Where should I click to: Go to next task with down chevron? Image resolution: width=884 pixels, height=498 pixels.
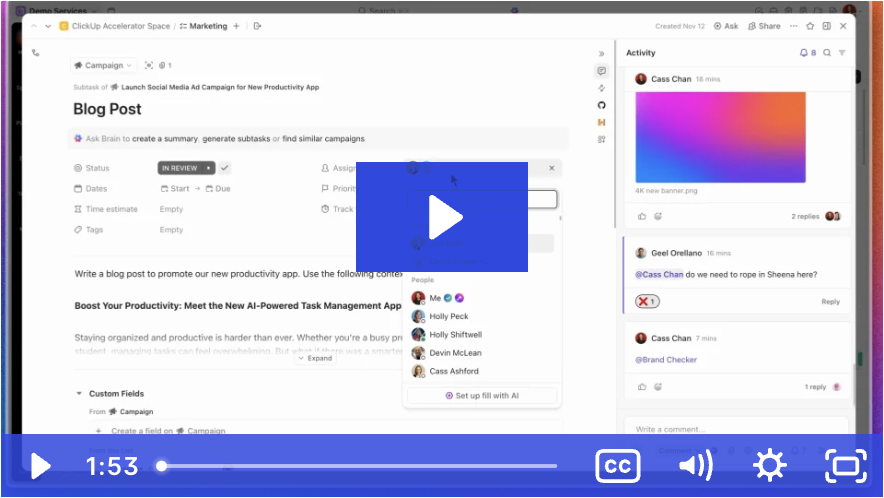click(x=48, y=26)
